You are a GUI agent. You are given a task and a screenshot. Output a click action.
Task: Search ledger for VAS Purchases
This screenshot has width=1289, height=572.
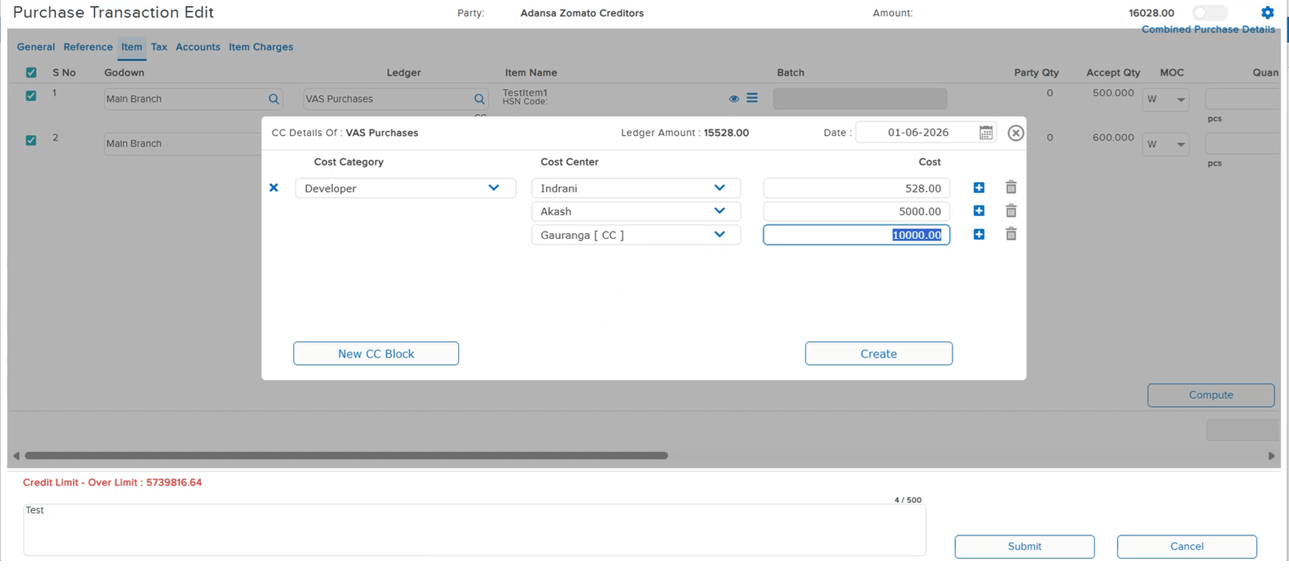coord(479,99)
